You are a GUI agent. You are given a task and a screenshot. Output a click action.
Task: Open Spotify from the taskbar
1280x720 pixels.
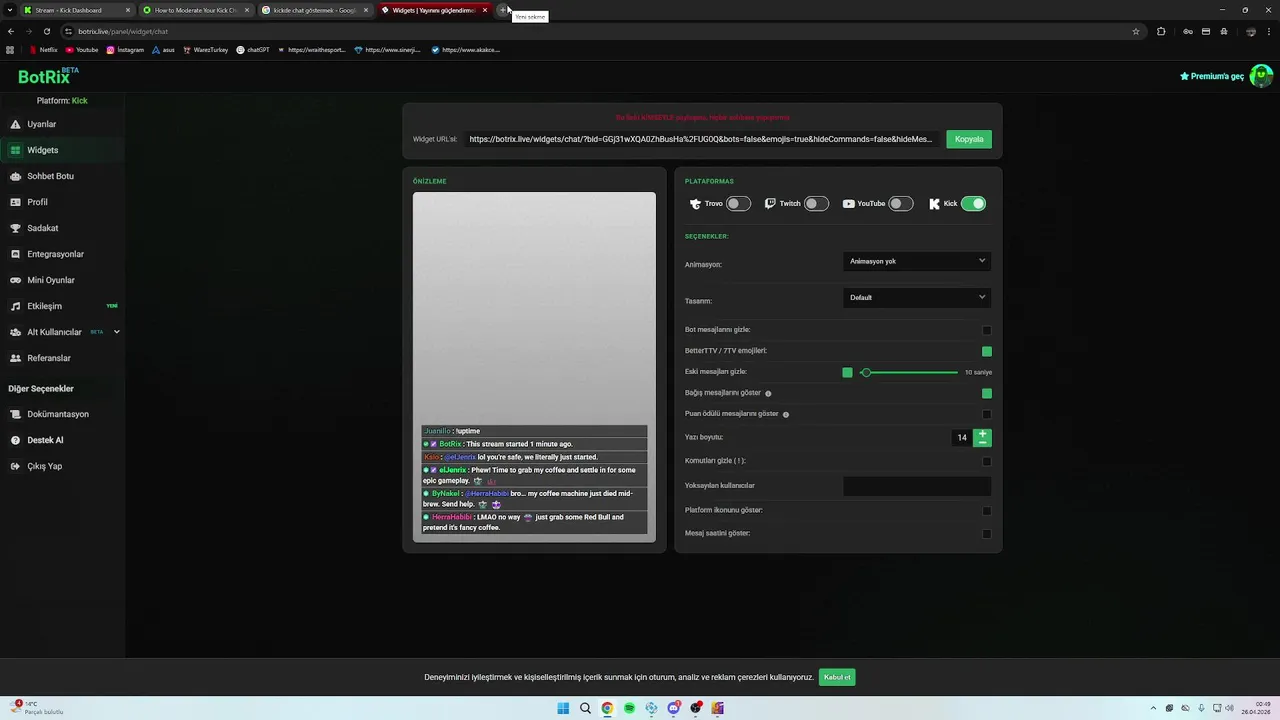[629, 708]
